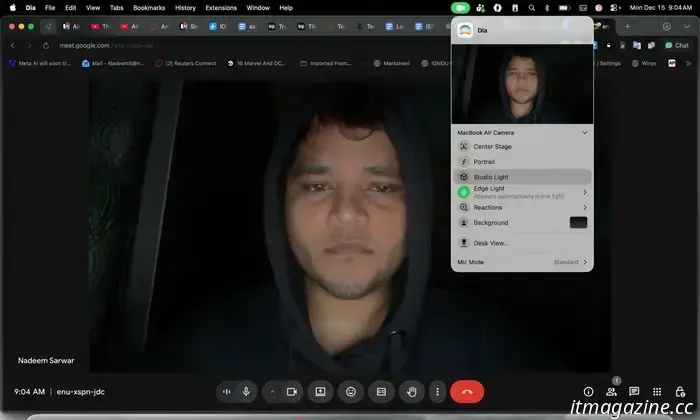Open Marksheet bookmark
This screenshot has width=700, height=420.
point(392,63)
